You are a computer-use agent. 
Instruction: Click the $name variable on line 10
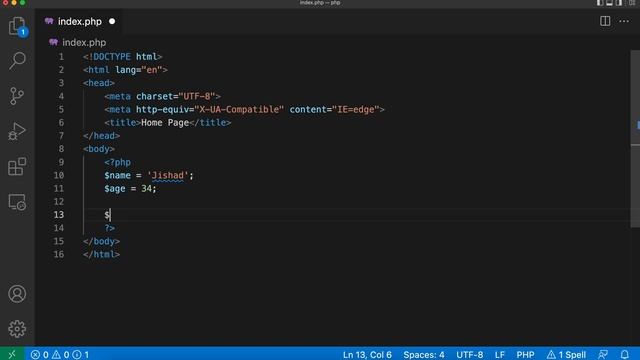[x=118, y=176]
